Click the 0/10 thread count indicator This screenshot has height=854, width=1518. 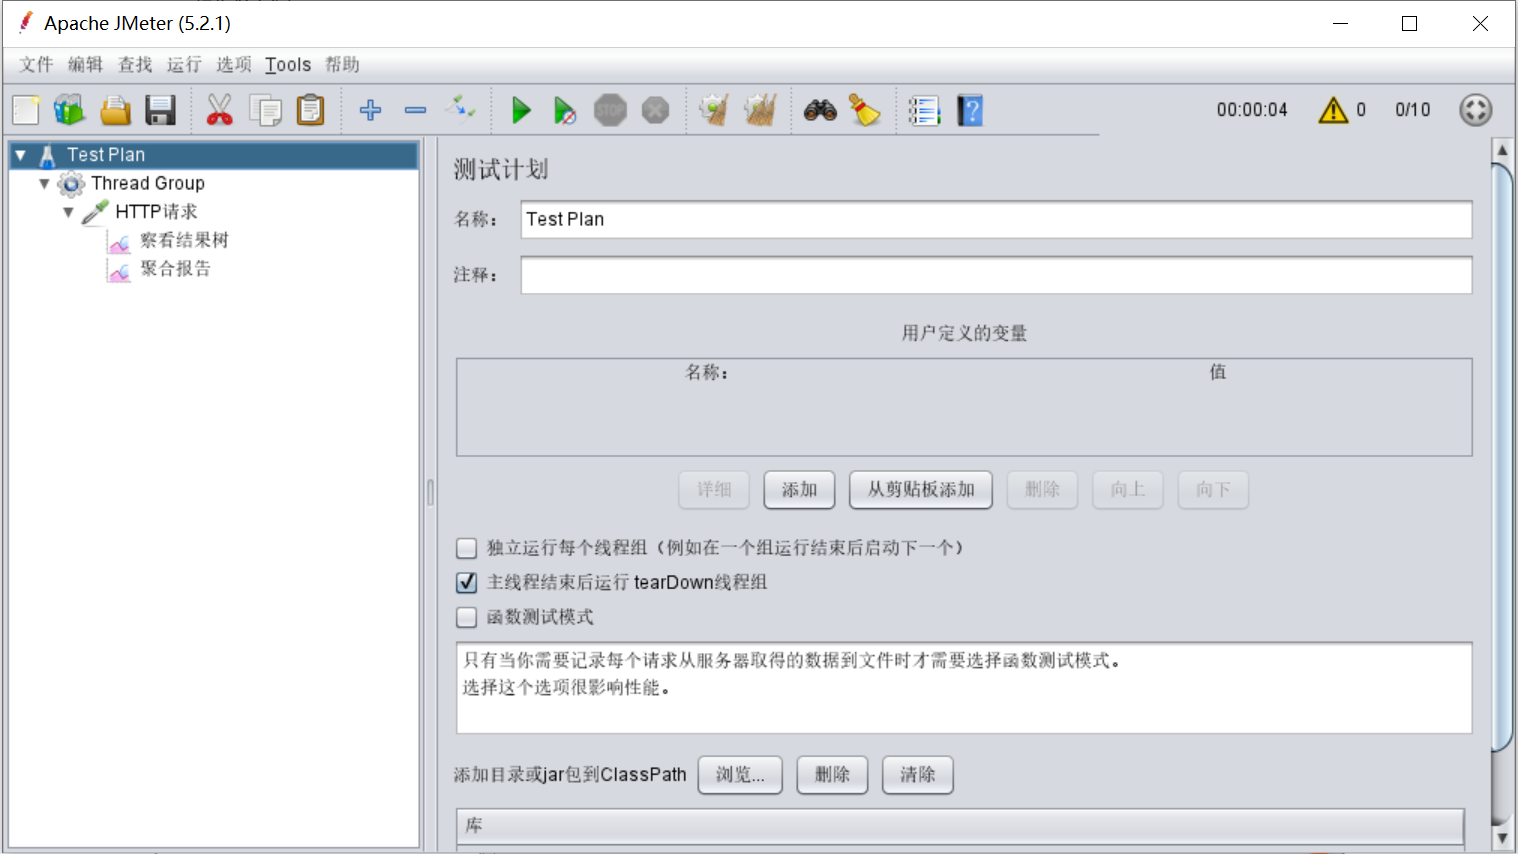pyautogui.click(x=1413, y=110)
